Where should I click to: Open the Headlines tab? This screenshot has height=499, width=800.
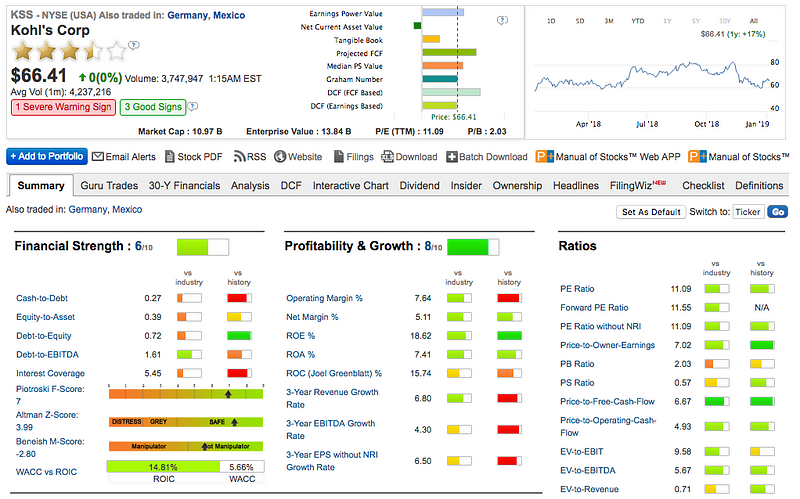coord(576,186)
